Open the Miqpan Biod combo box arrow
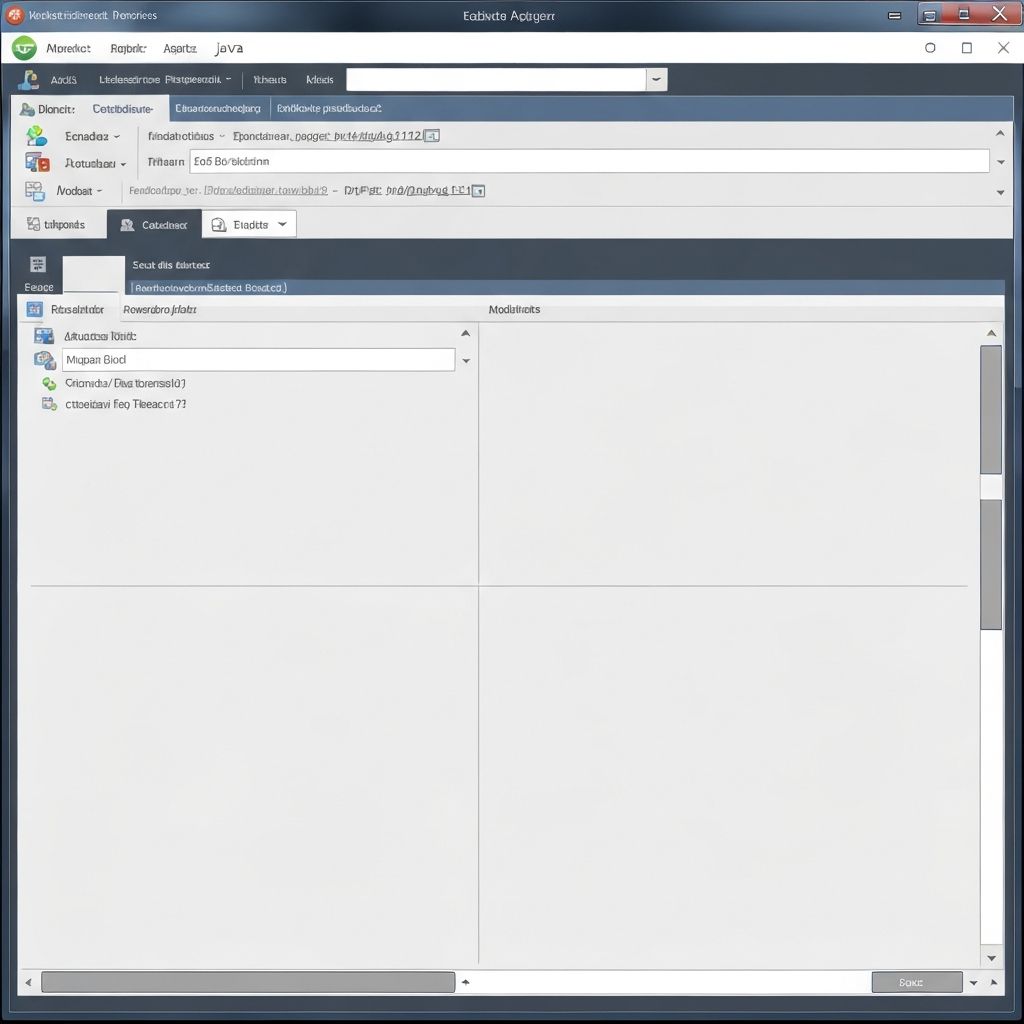This screenshot has height=1024, width=1024. click(466, 360)
